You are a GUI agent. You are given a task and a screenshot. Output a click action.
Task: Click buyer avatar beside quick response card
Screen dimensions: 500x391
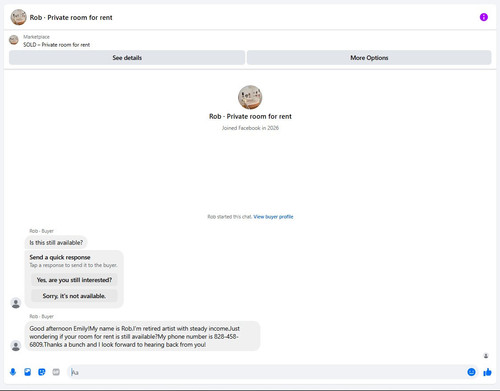[16, 303]
